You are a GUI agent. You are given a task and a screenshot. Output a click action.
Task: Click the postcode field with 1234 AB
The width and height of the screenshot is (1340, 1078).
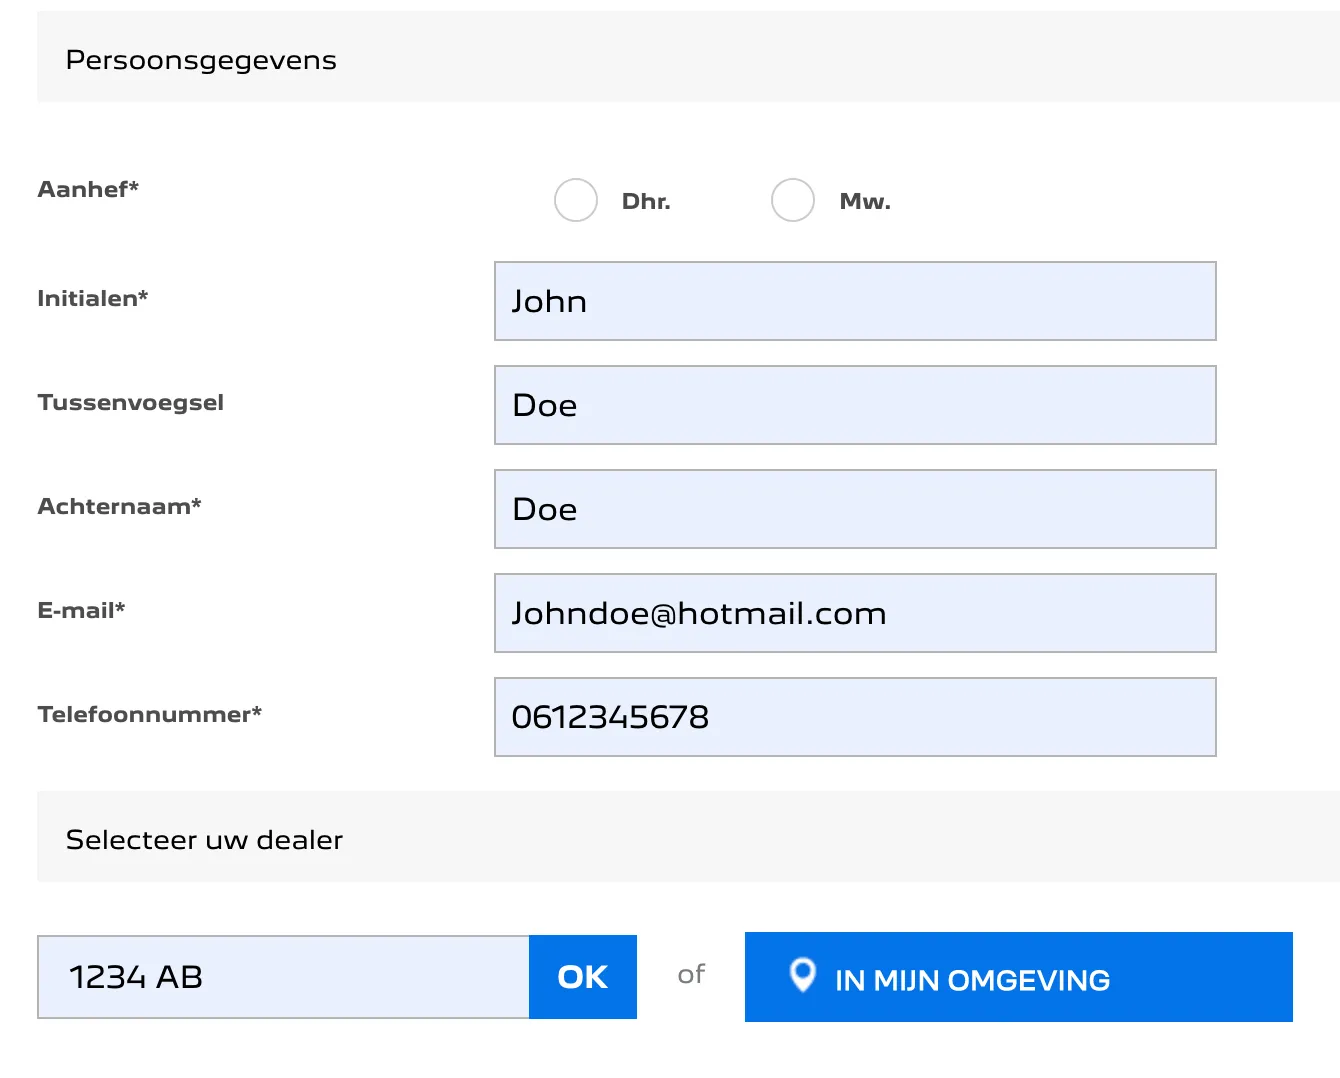tap(283, 977)
